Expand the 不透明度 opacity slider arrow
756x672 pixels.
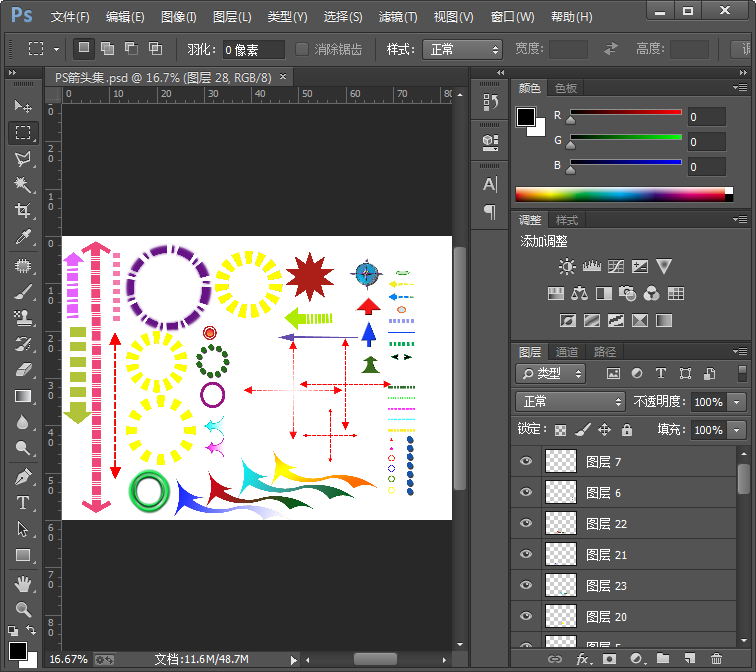pyautogui.click(x=738, y=402)
